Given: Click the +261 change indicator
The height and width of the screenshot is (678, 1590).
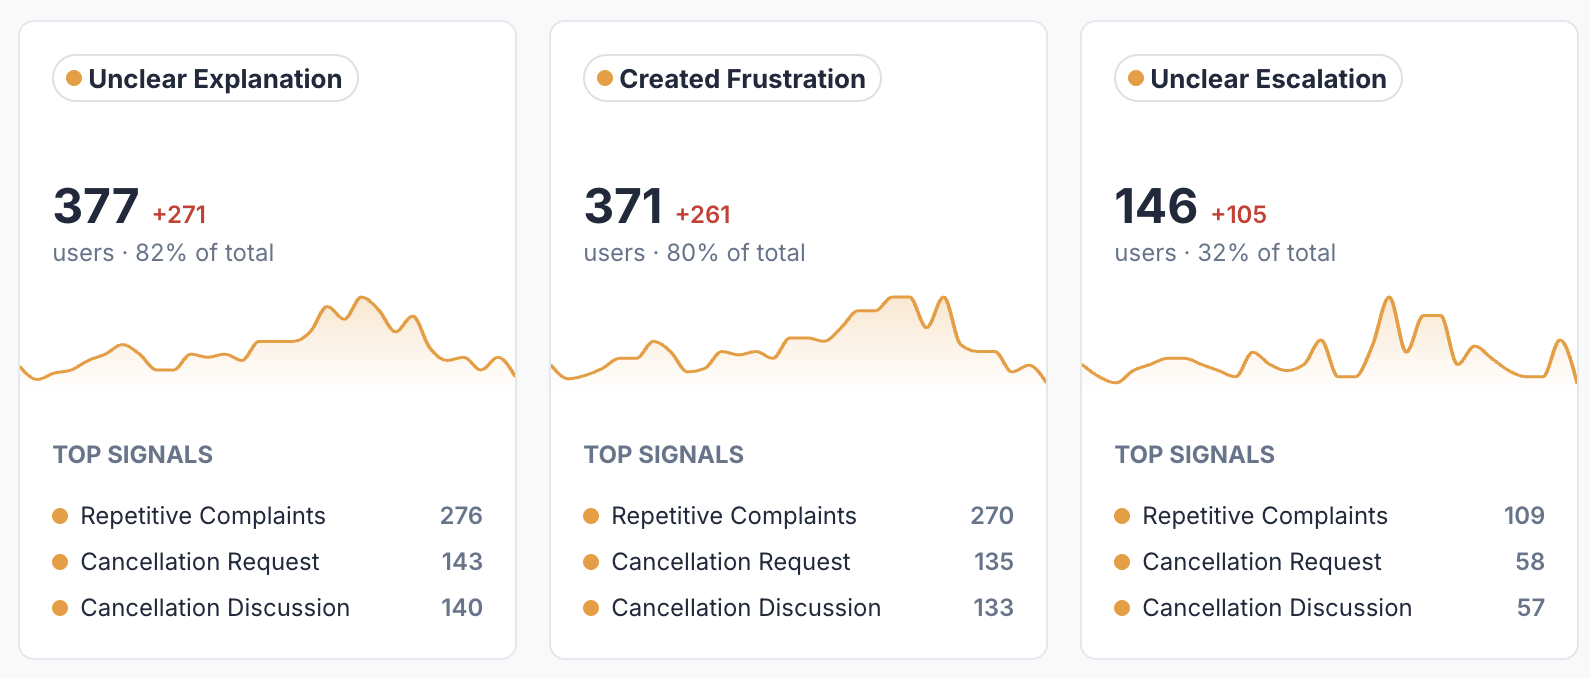Looking at the screenshot, I should pyautogui.click(x=703, y=215).
